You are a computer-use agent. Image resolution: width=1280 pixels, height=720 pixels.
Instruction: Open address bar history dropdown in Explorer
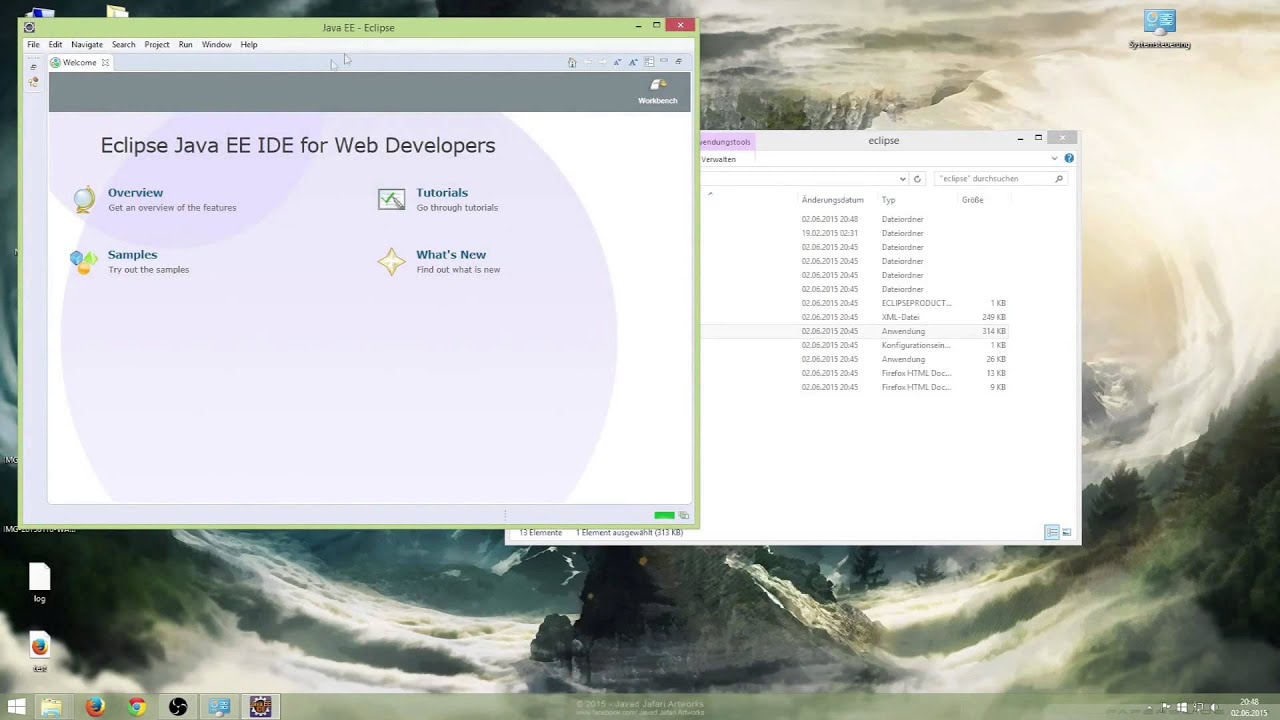(903, 179)
